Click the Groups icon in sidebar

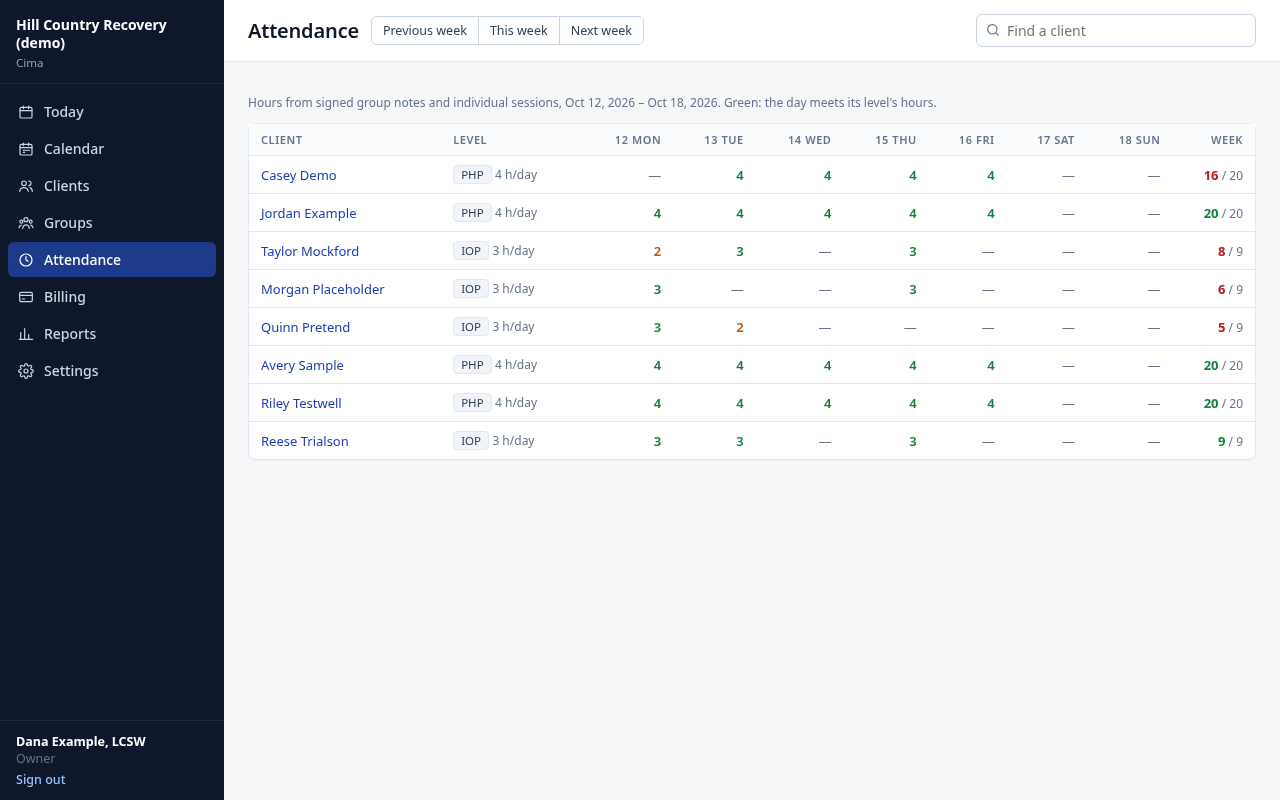[x=26, y=223]
